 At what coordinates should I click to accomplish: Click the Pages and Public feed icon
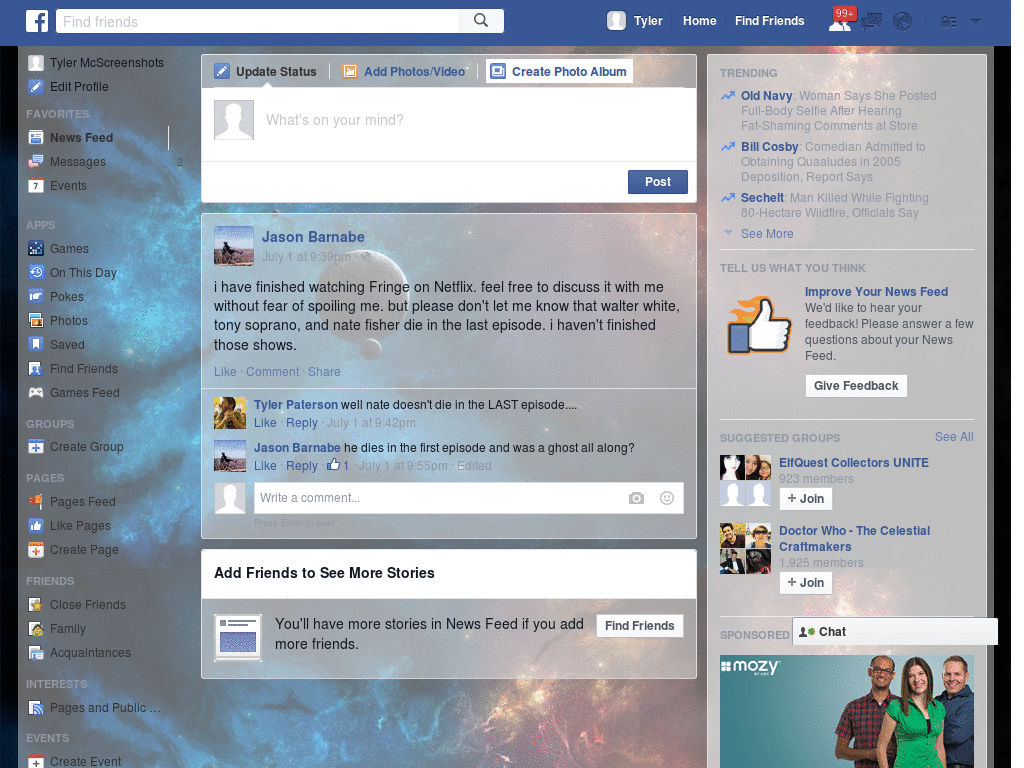(36, 707)
